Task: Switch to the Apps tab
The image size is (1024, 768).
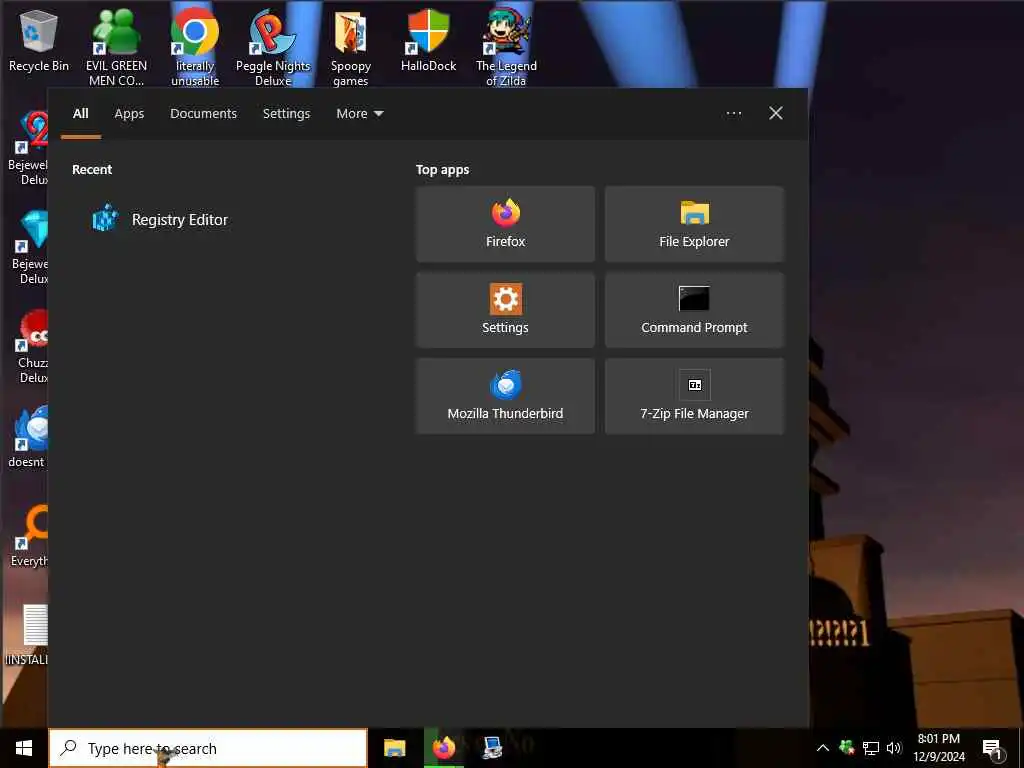Action: 129,114
